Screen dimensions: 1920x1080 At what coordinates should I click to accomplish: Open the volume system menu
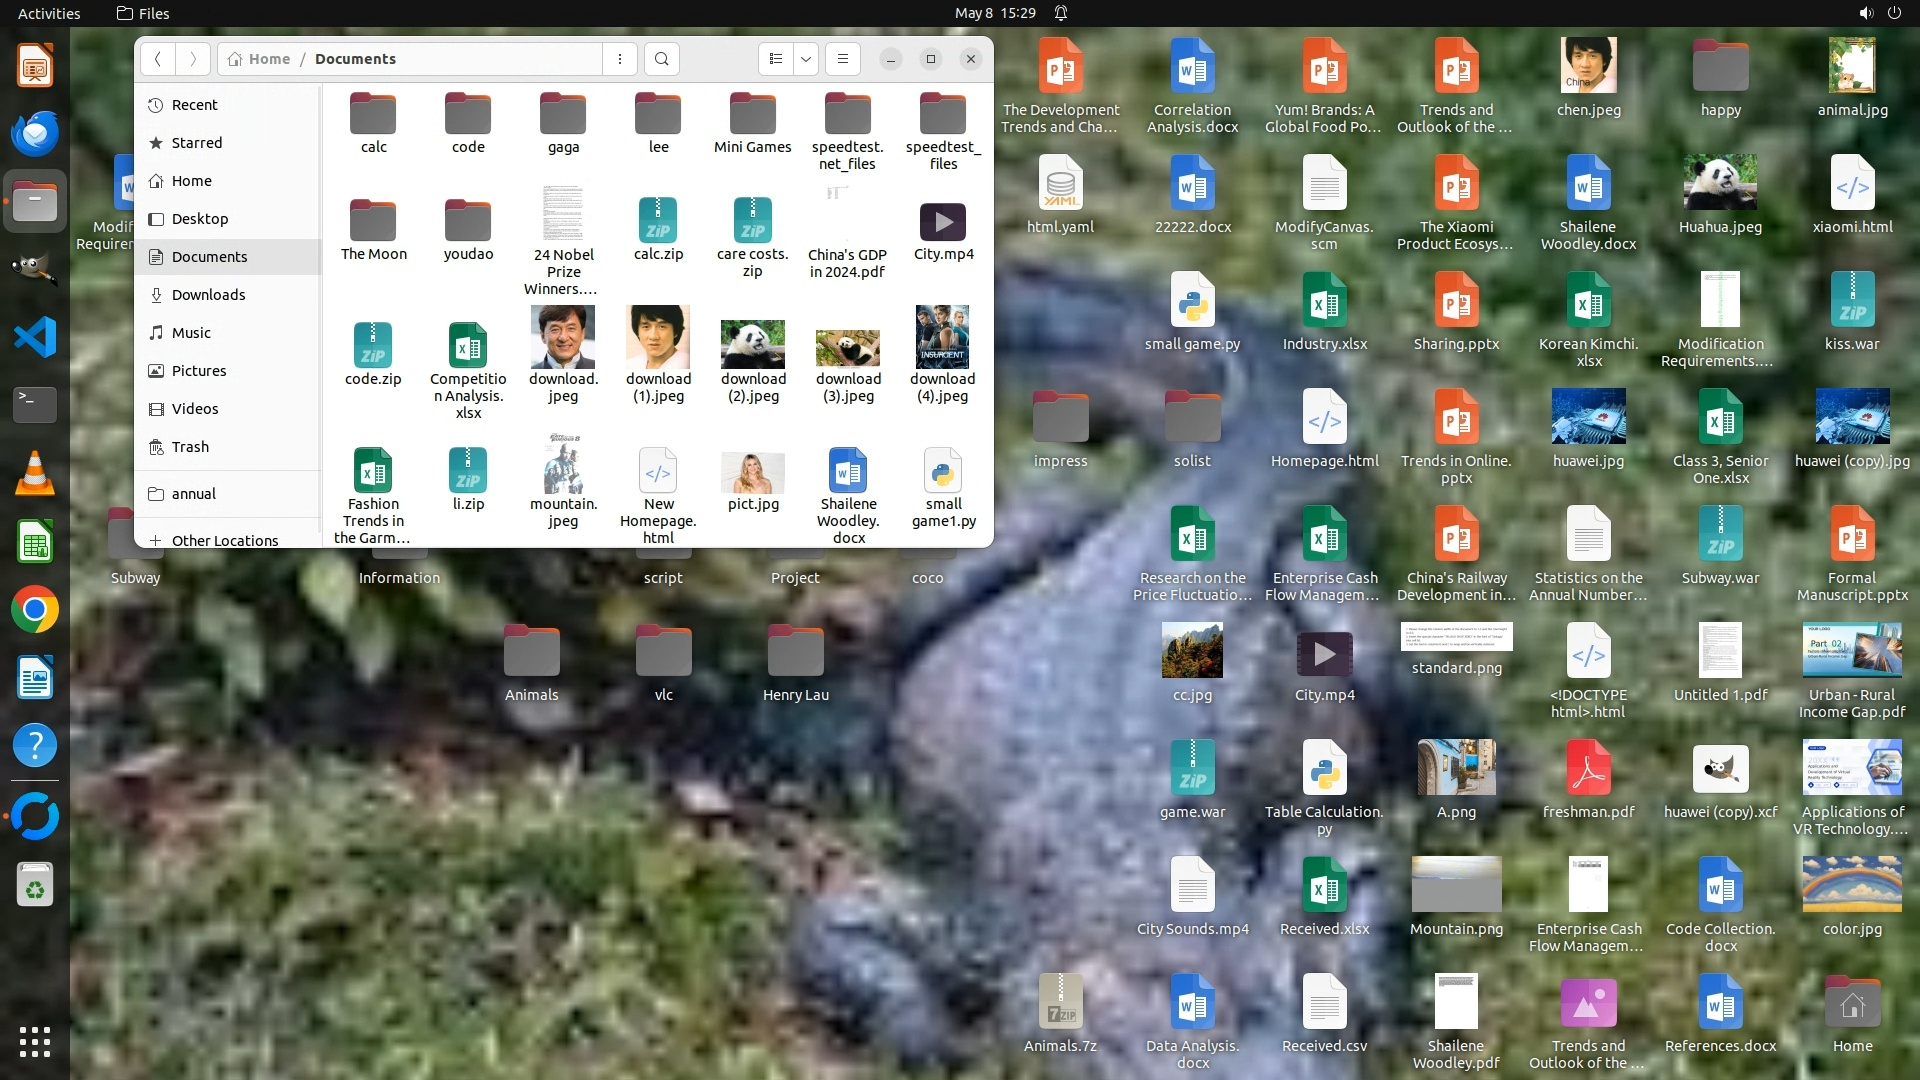(x=1866, y=13)
